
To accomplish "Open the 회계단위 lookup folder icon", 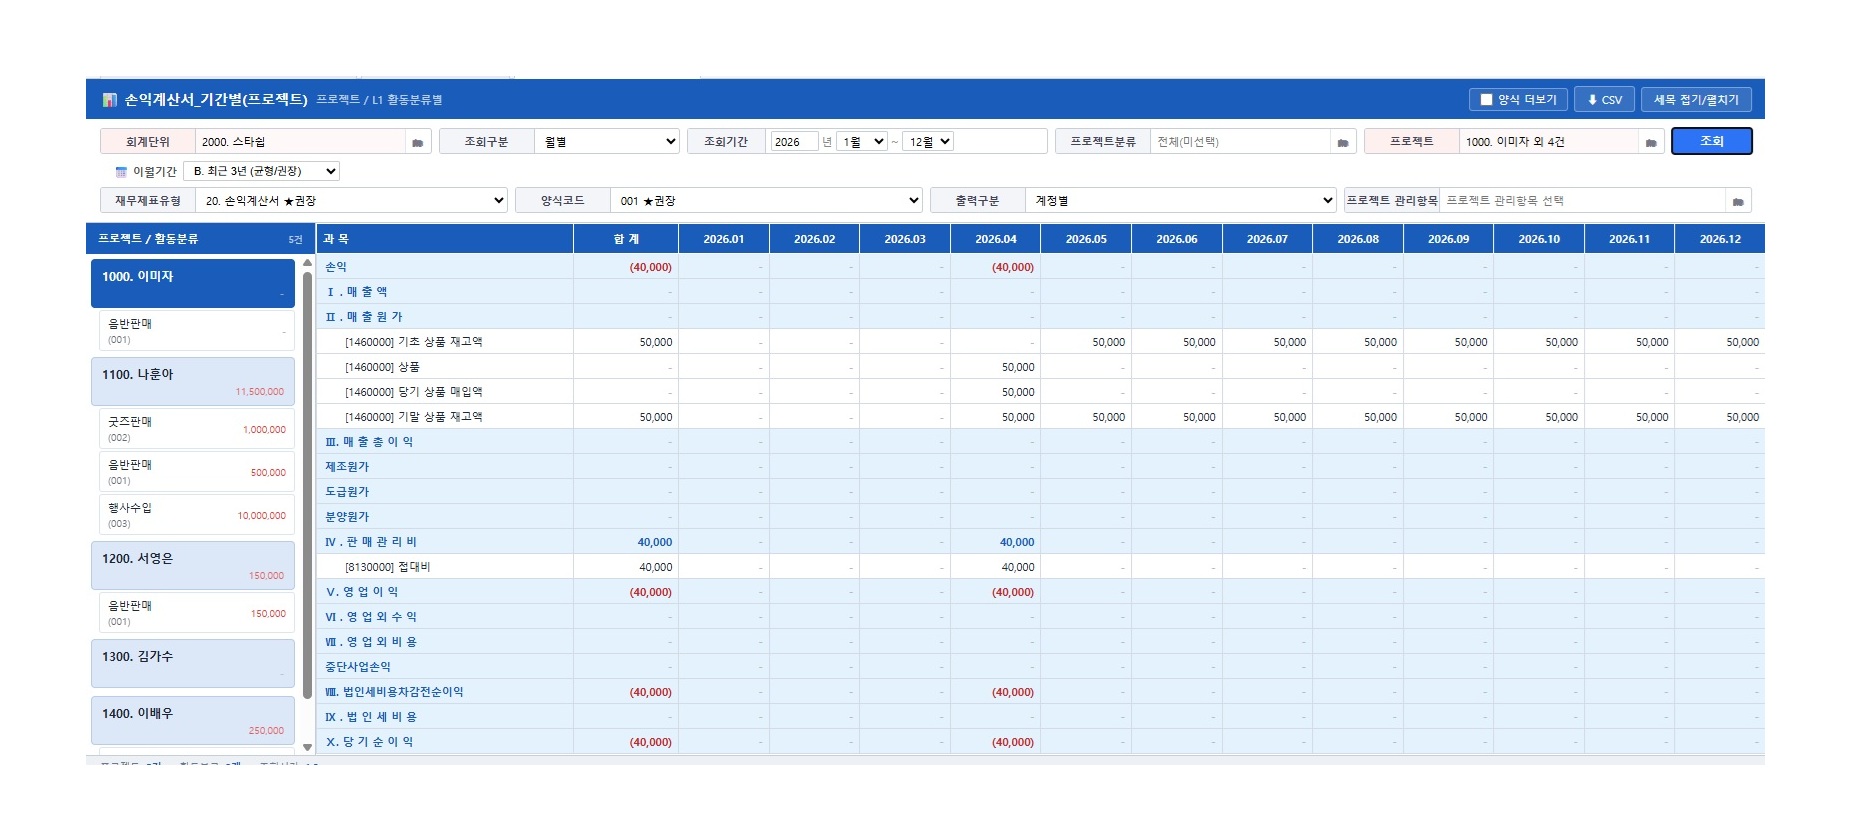I will click(x=418, y=142).
